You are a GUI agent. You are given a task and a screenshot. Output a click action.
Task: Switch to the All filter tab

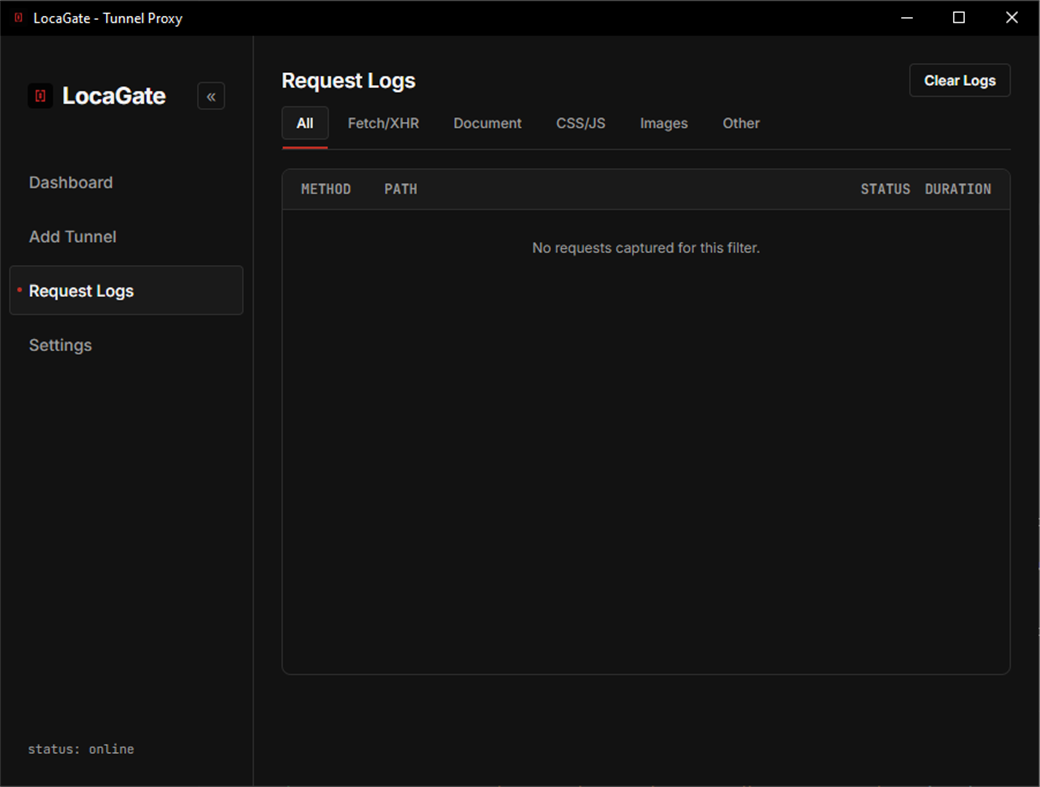[305, 123]
